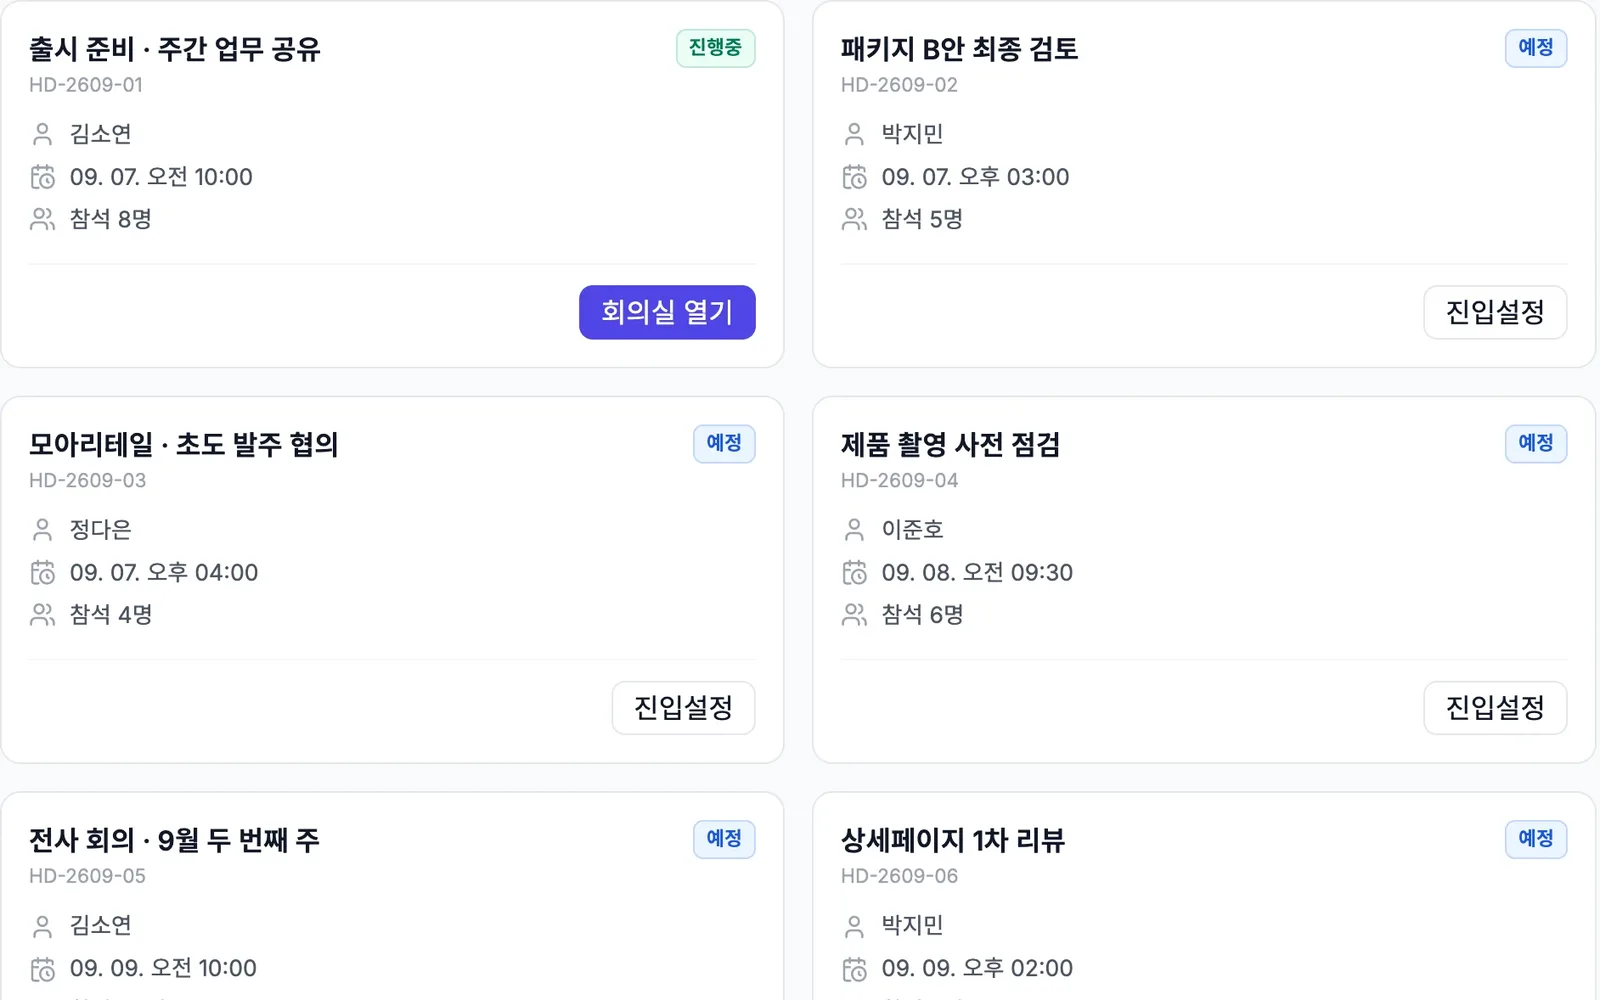Click calendar icon next to 09. 07. 오후 03:00
1600x1000 pixels.
point(854,177)
